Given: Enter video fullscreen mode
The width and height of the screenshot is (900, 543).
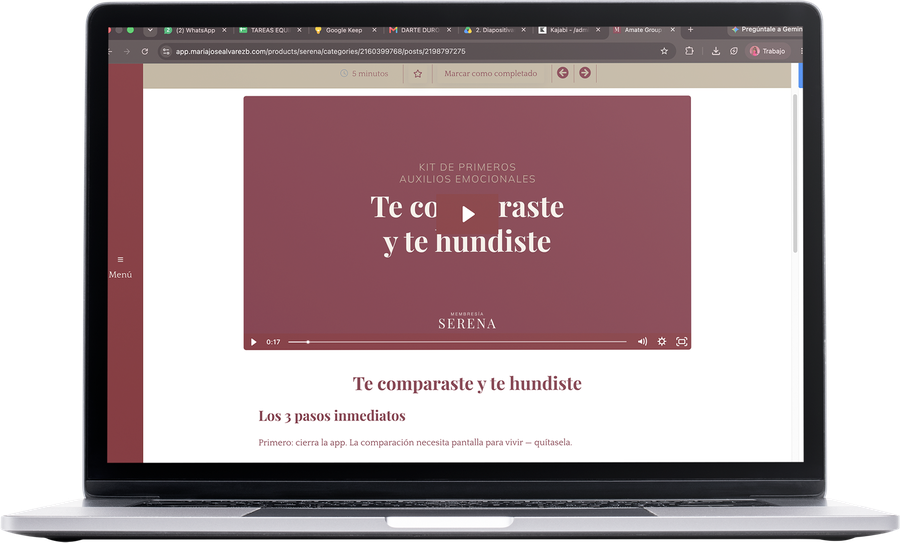Looking at the screenshot, I should pyautogui.click(x=681, y=342).
